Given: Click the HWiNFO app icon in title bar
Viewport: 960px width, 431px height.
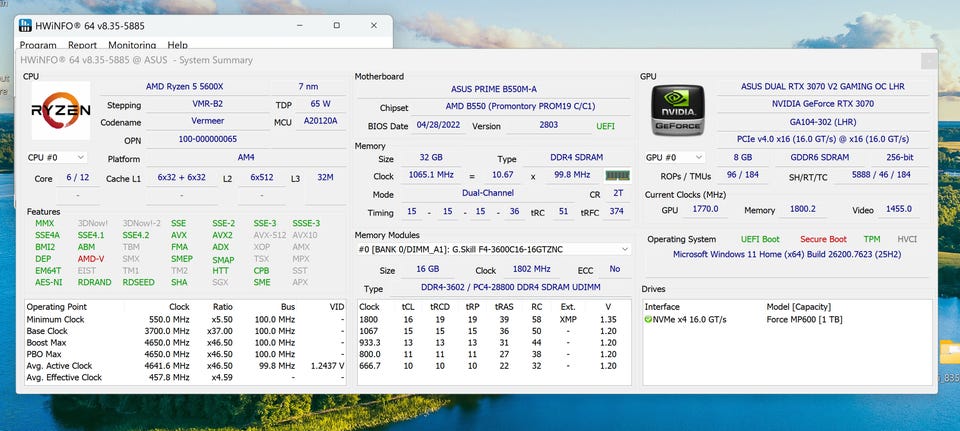Looking at the screenshot, I should click(26, 24).
